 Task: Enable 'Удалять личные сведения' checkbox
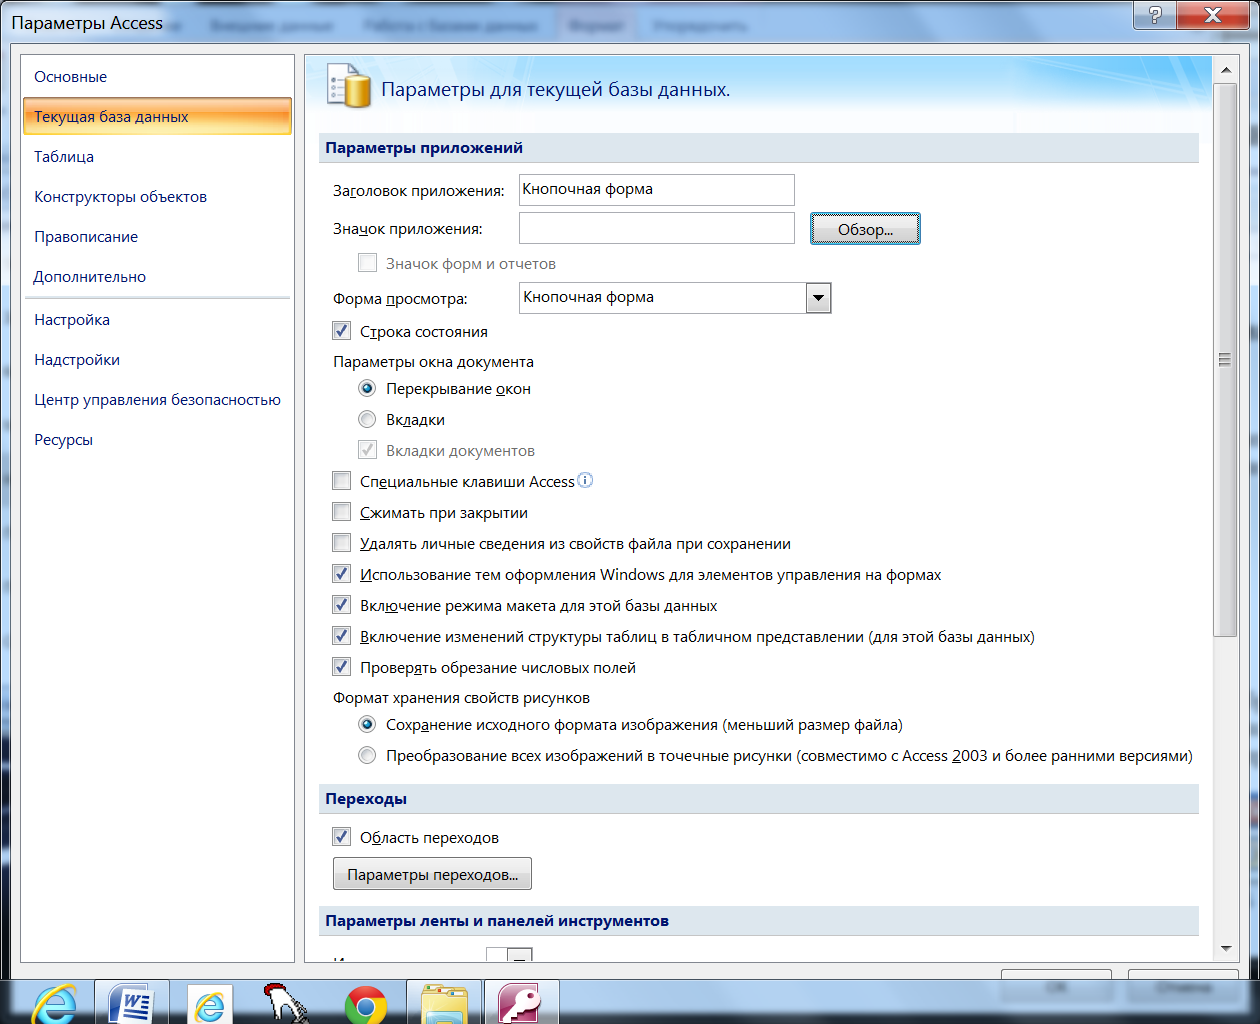coord(342,543)
